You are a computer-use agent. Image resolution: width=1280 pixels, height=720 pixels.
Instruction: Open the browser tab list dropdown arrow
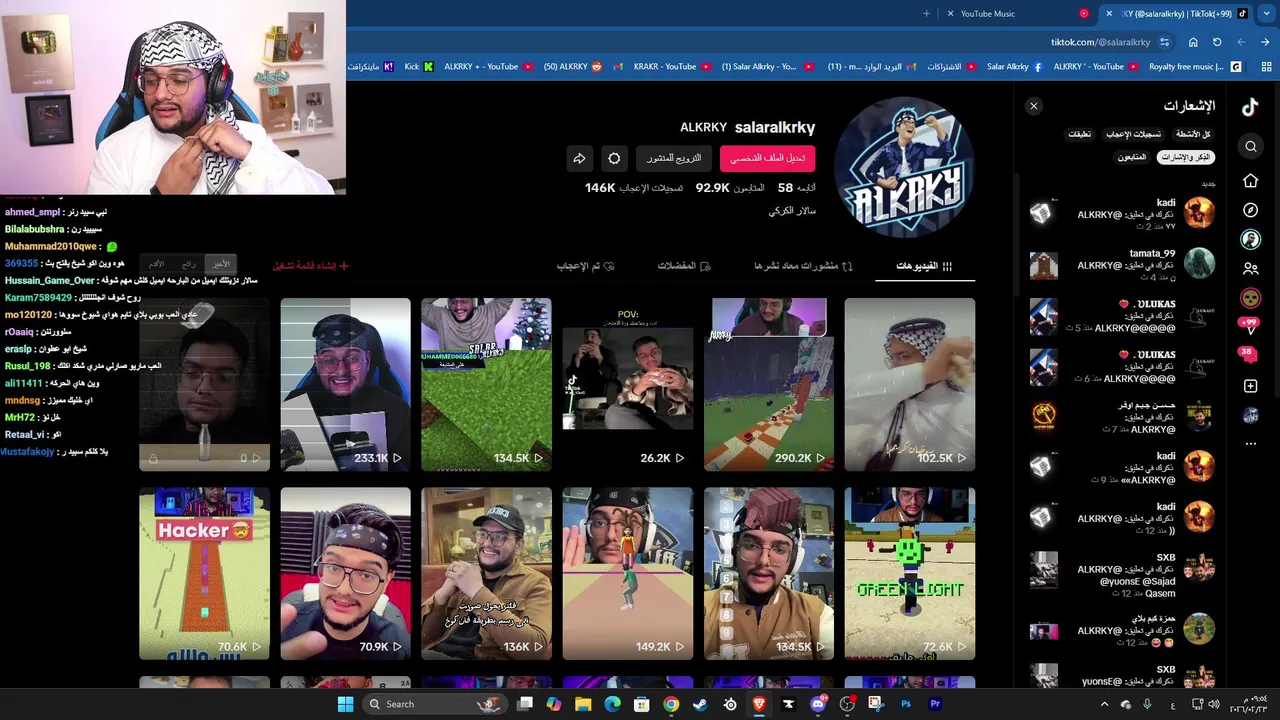click(x=1265, y=13)
